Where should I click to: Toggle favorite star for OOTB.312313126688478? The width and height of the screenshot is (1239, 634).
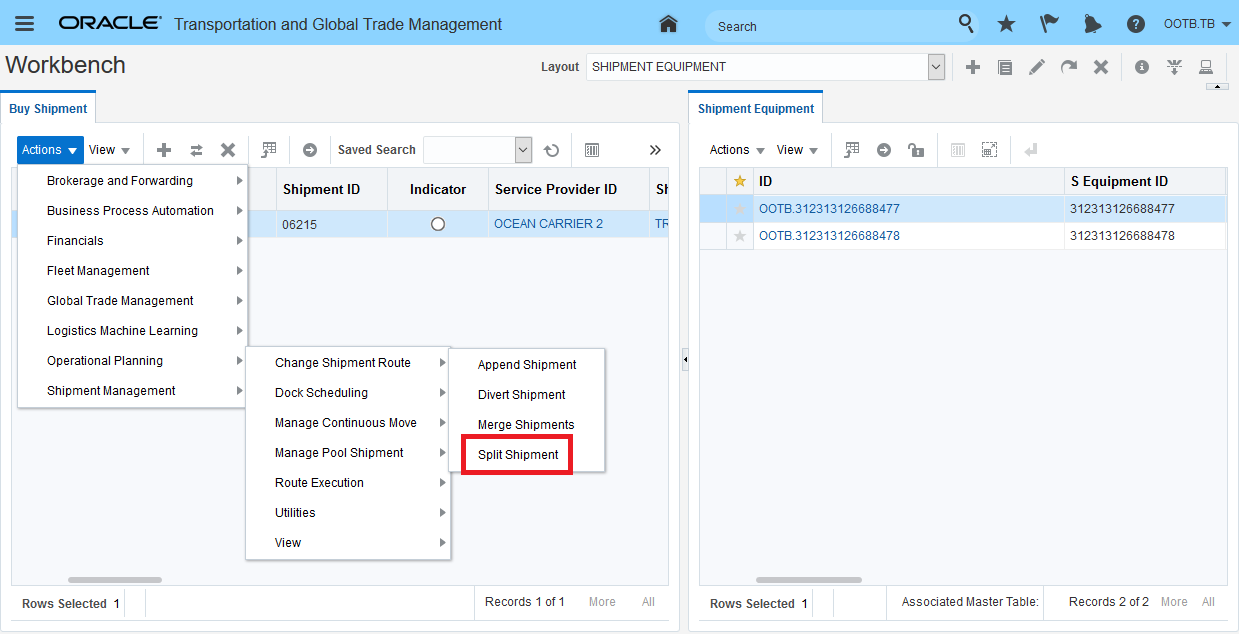coord(740,236)
